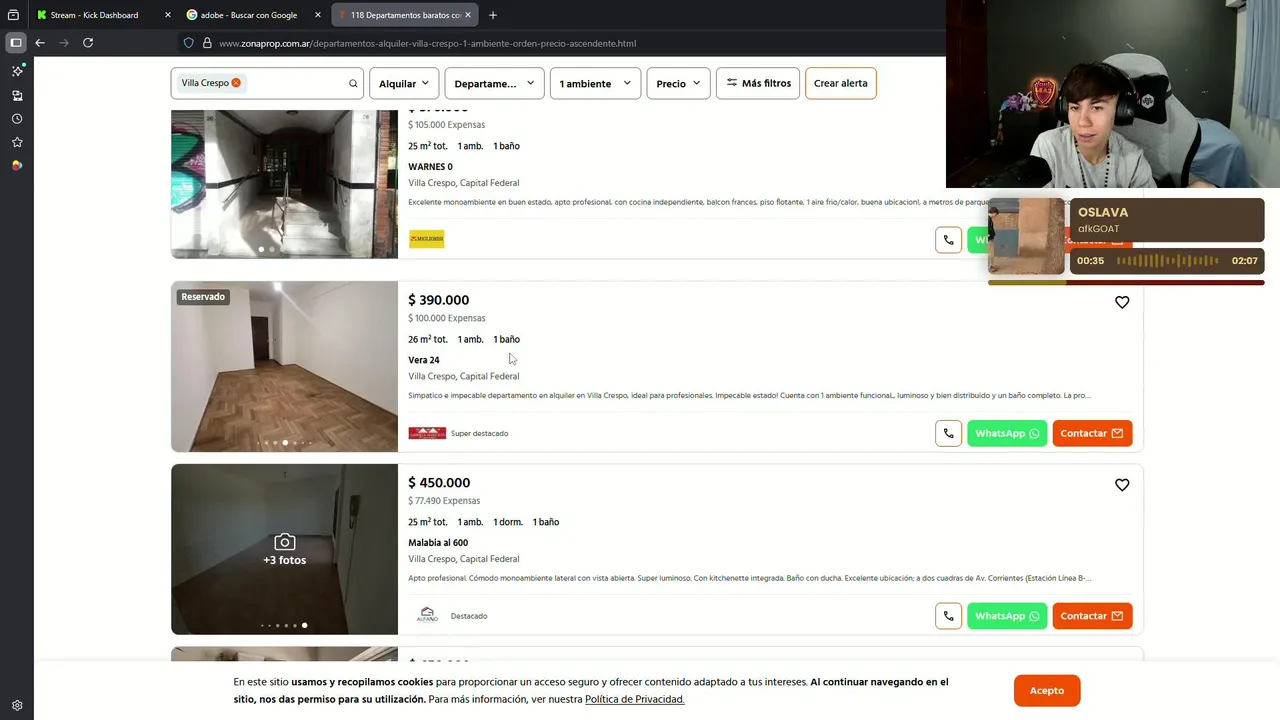
Task: Close the 118 Departamentos tab
Action: 468,15
